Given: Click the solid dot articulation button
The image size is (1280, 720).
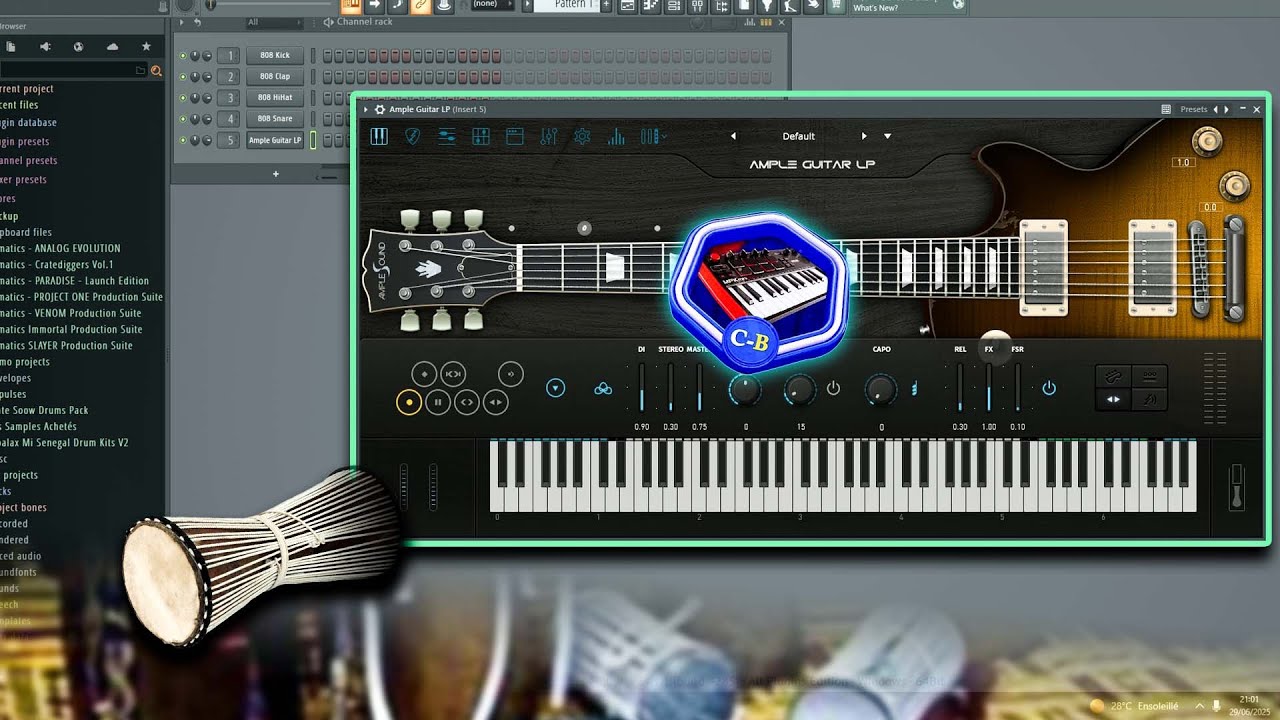Looking at the screenshot, I should [408, 402].
